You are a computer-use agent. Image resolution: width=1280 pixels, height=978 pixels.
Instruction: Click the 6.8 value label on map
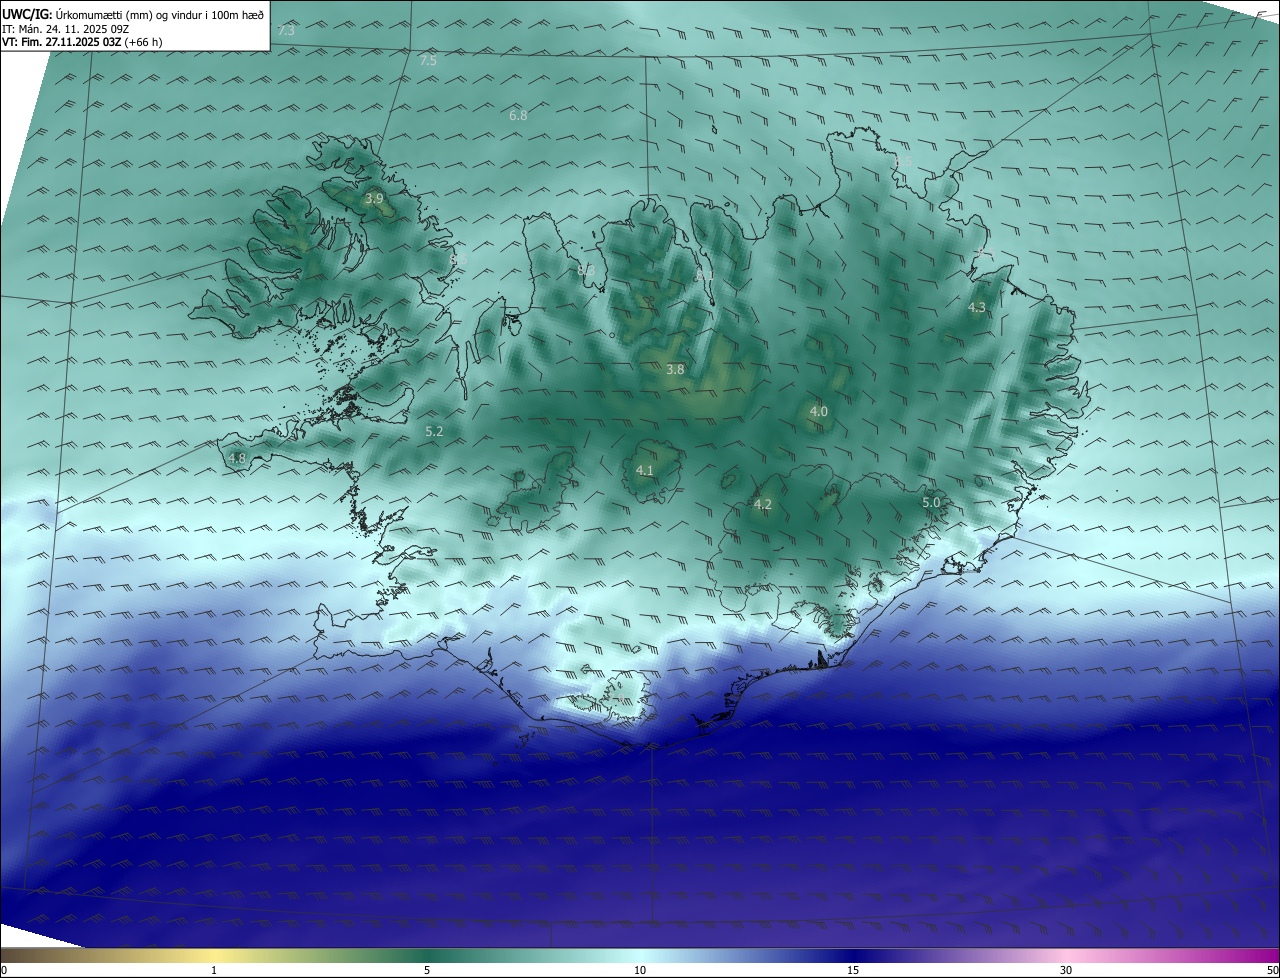coord(518,116)
